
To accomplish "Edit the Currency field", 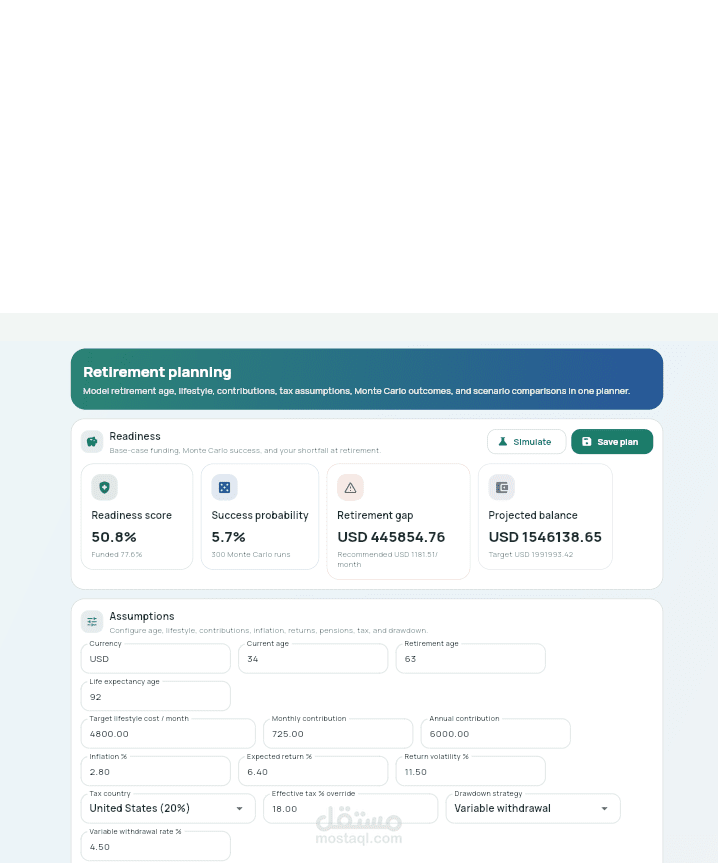I will [156, 659].
